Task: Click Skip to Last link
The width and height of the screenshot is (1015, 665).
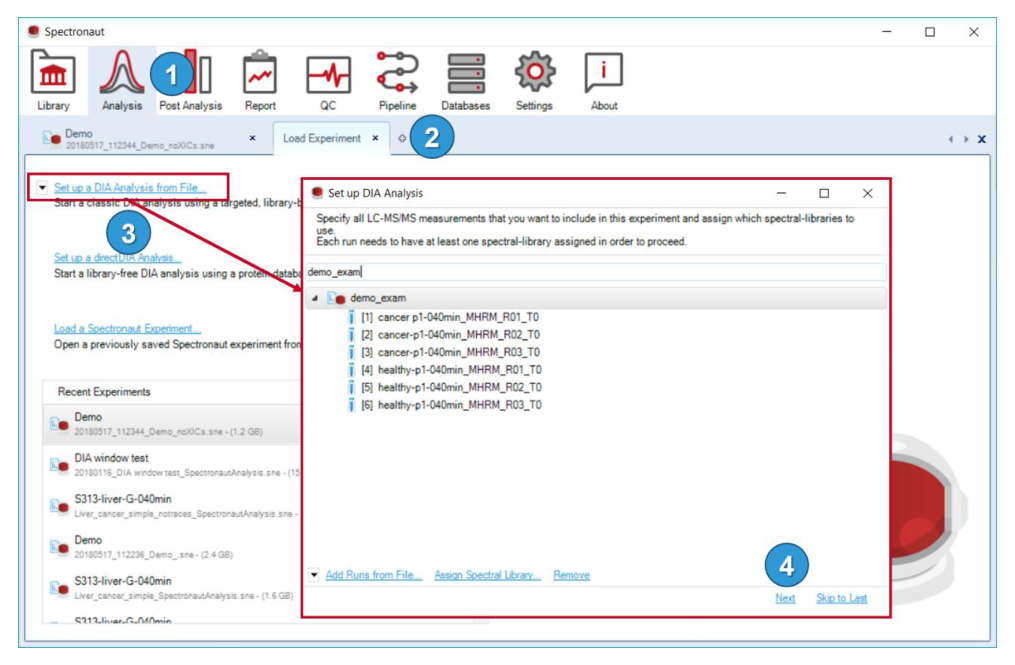Action: pos(842,598)
